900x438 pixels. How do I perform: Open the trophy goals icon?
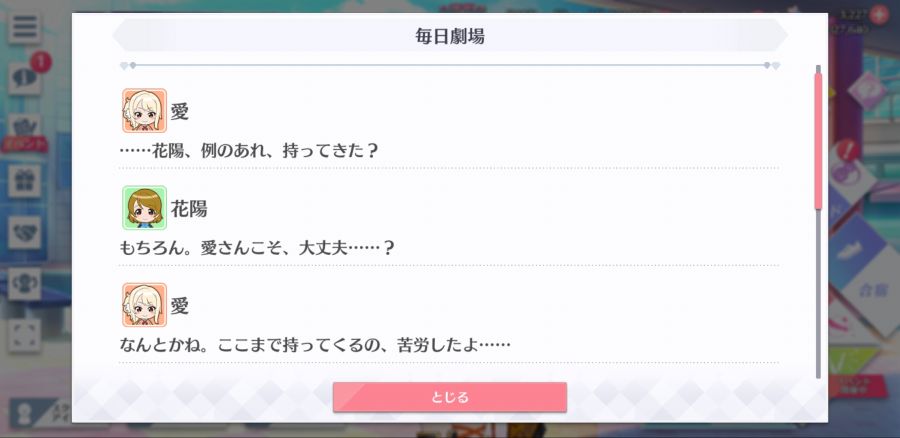point(24,284)
